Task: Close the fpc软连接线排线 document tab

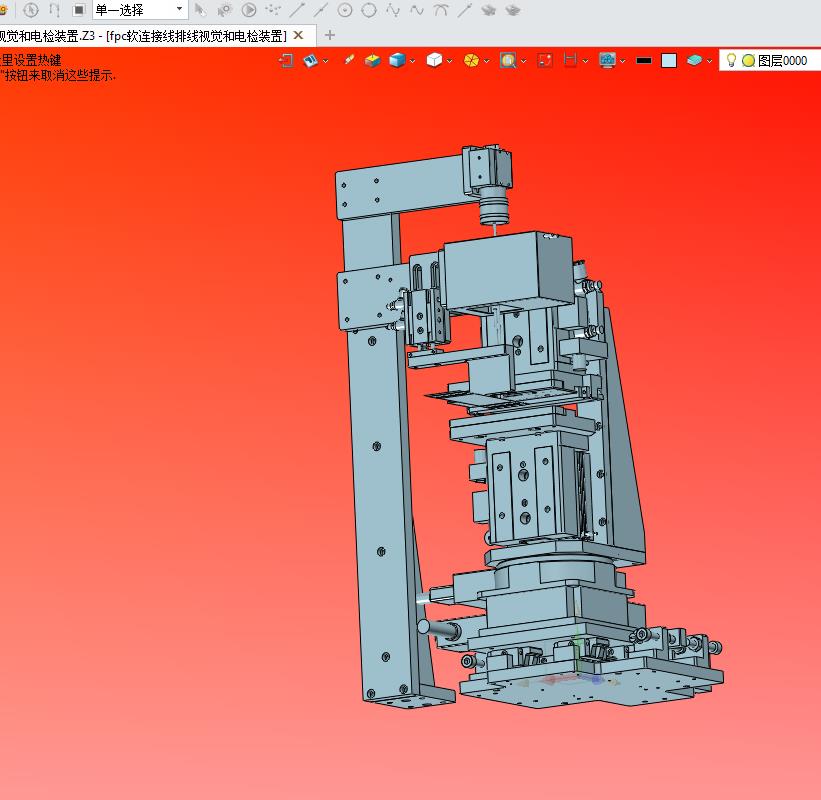Action: (x=298, y=35)
